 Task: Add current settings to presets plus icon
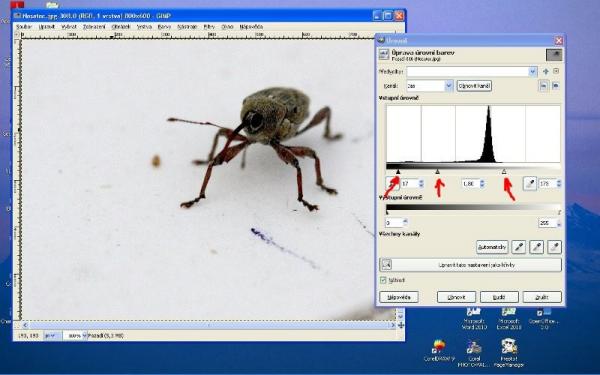point(546,72)
